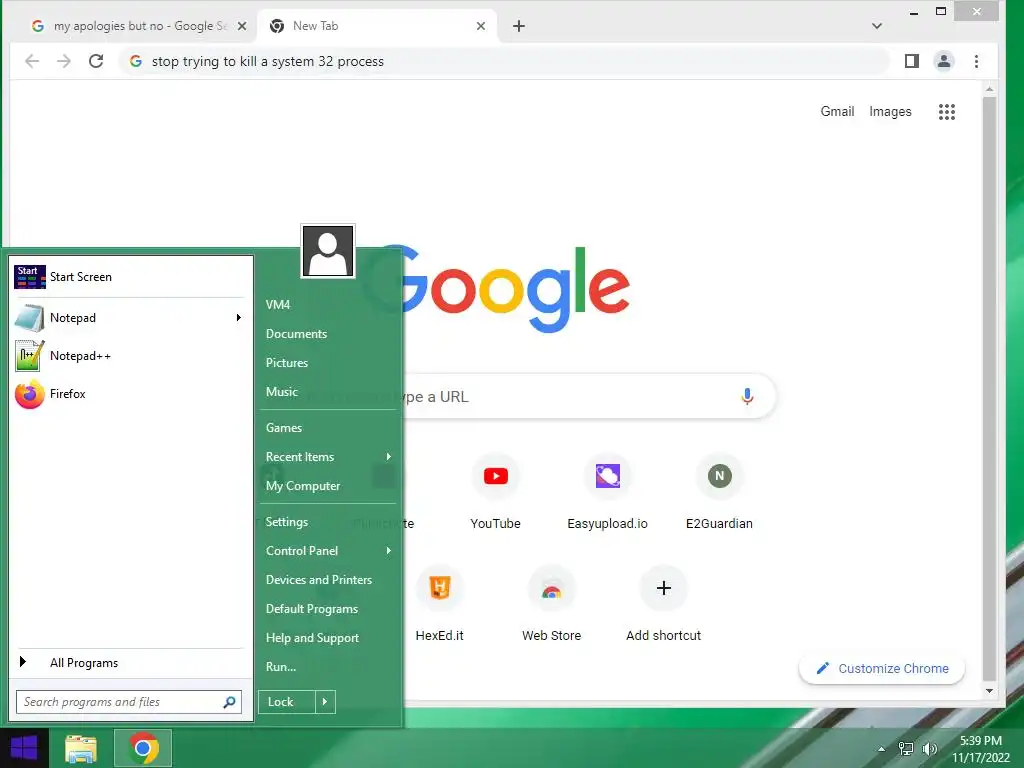Open a new Chrome tab
The width and height of the screenshot is (1024, 768).
tap(519, 26)
